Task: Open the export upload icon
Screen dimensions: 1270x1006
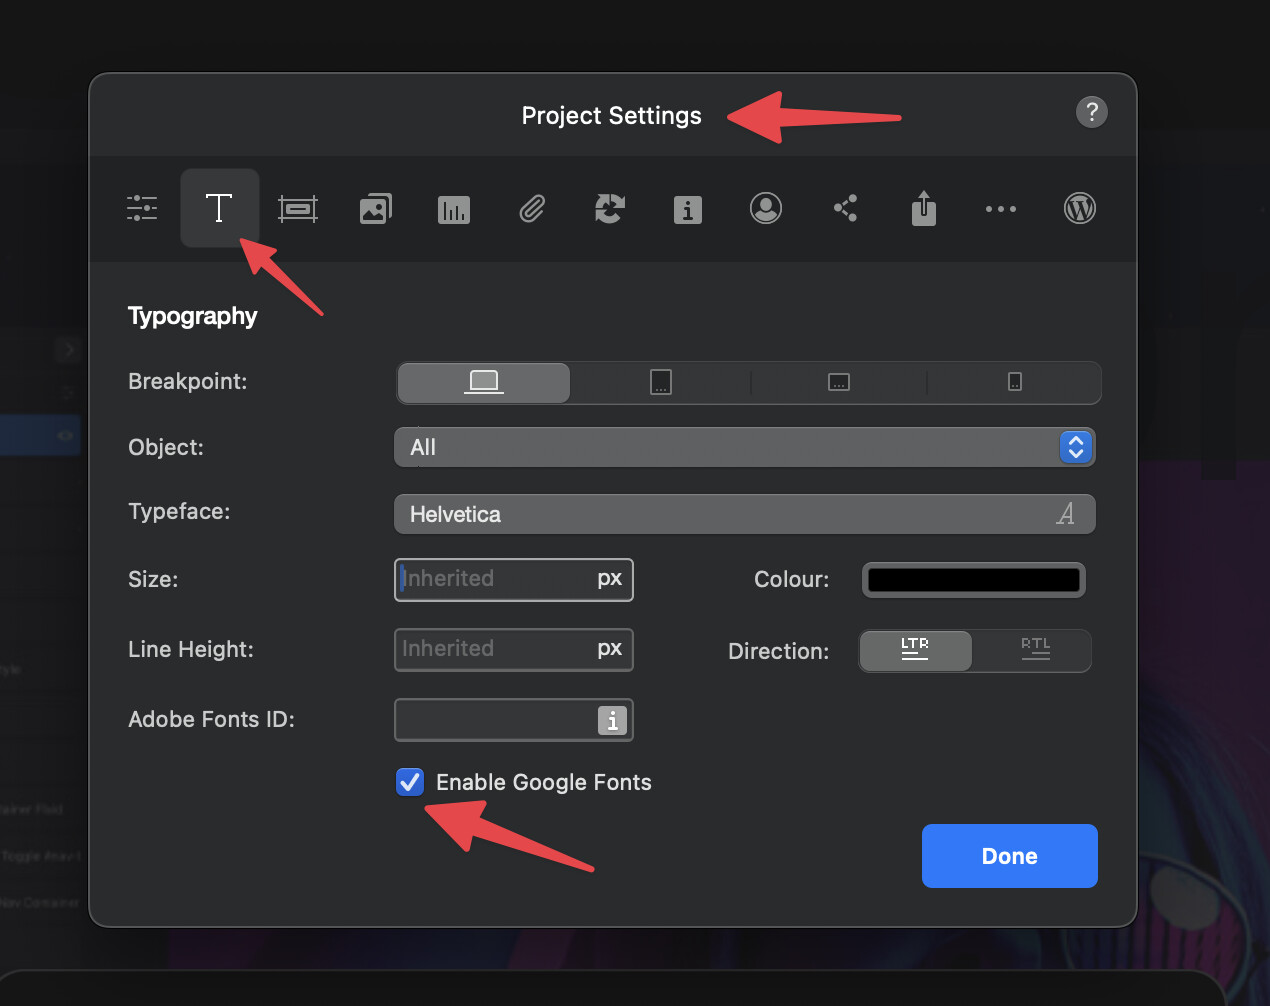Action: click(923, 208)
